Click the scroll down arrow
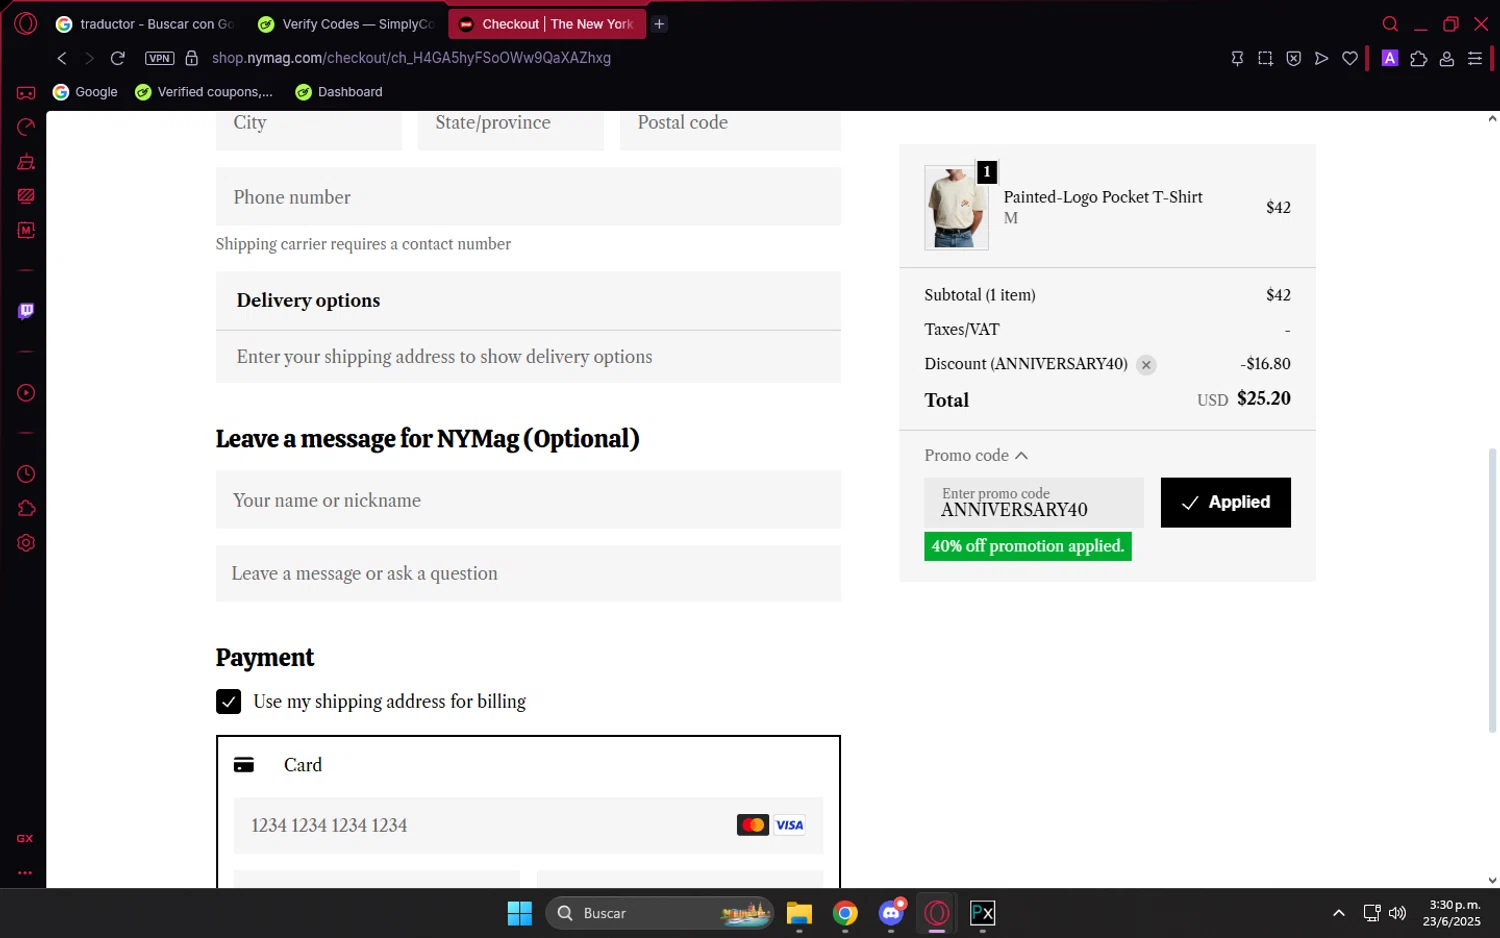 [x=1492, y=881]
